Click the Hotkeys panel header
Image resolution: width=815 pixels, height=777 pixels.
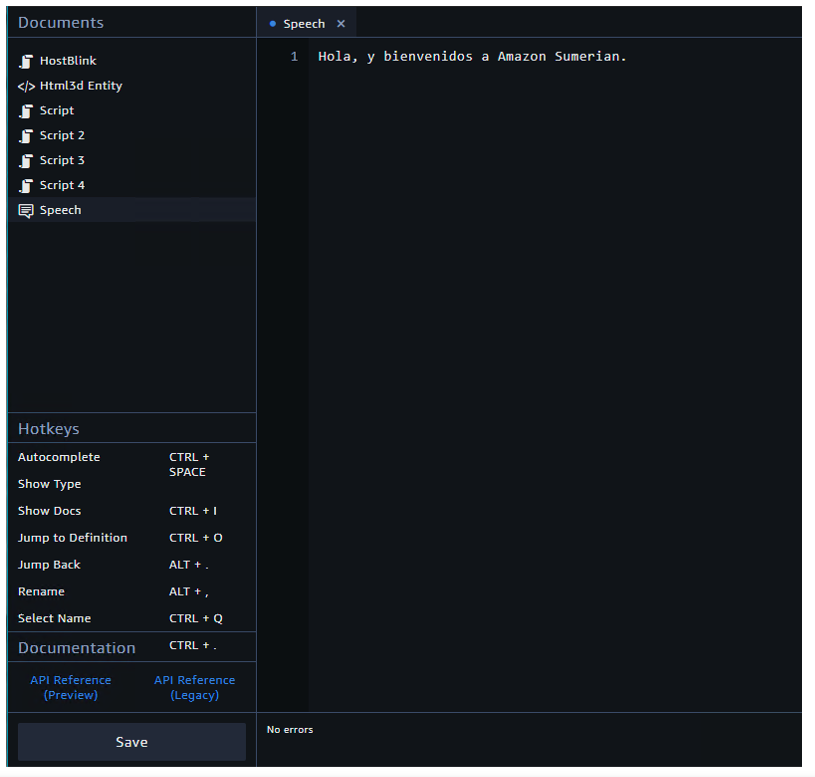point(49,429)
